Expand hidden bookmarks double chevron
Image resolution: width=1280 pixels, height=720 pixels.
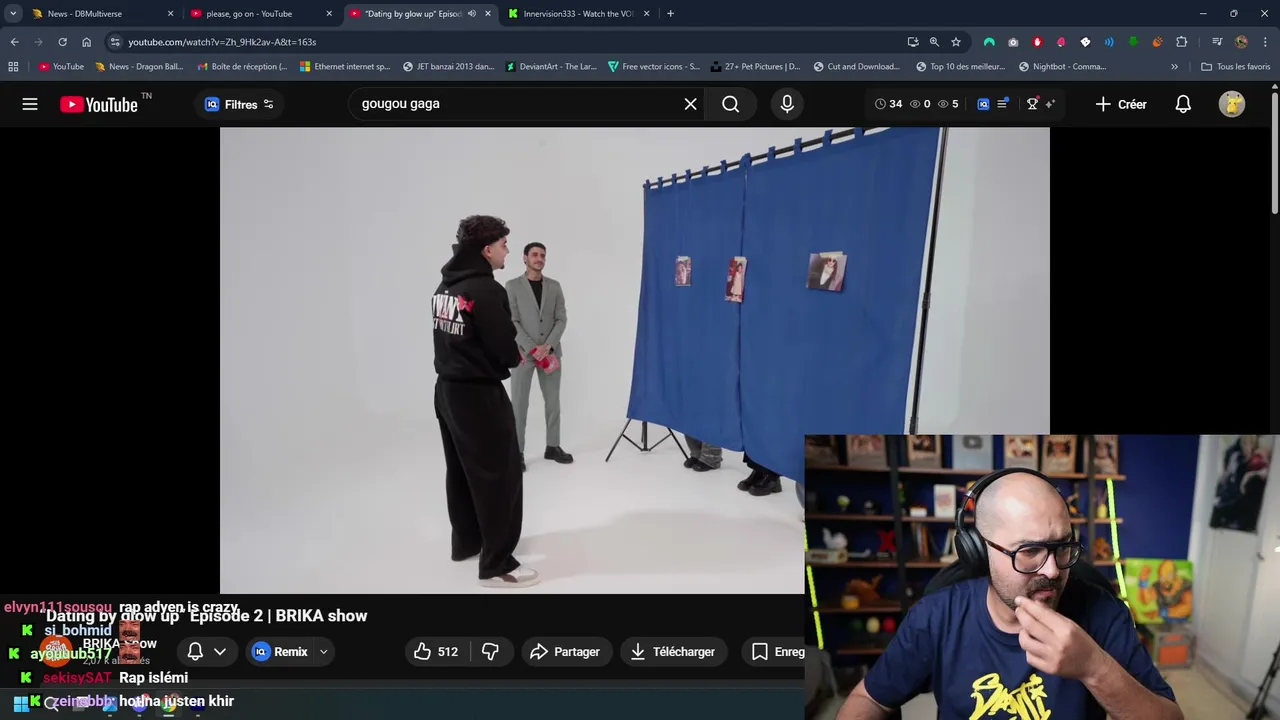pos(1174,67)
